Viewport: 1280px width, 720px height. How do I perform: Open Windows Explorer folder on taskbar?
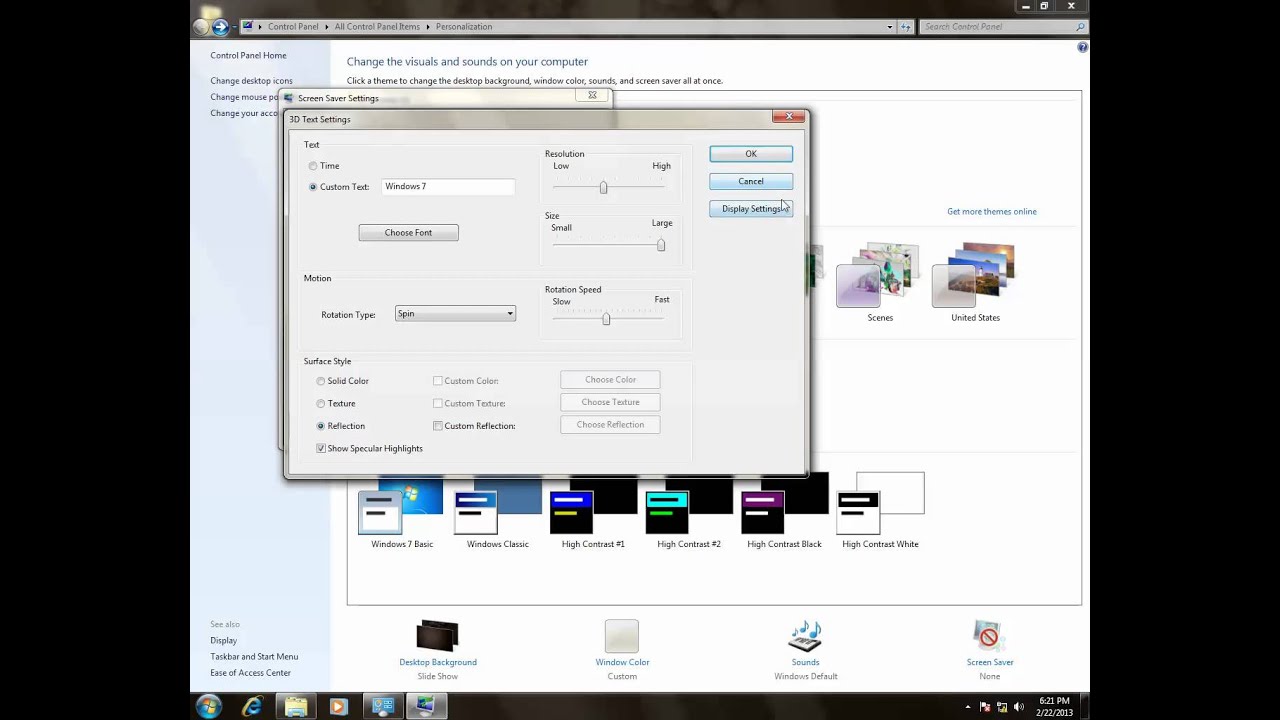[x=296, y=706]
